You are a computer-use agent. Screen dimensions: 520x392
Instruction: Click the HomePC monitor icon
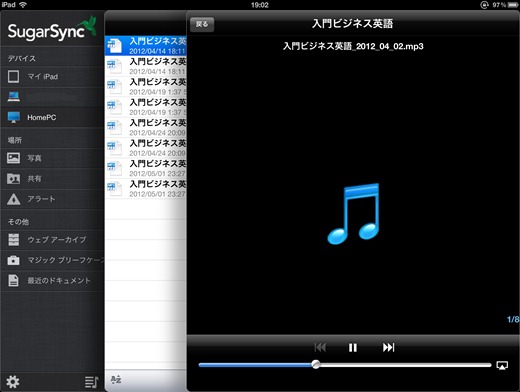tap(14, 117)
